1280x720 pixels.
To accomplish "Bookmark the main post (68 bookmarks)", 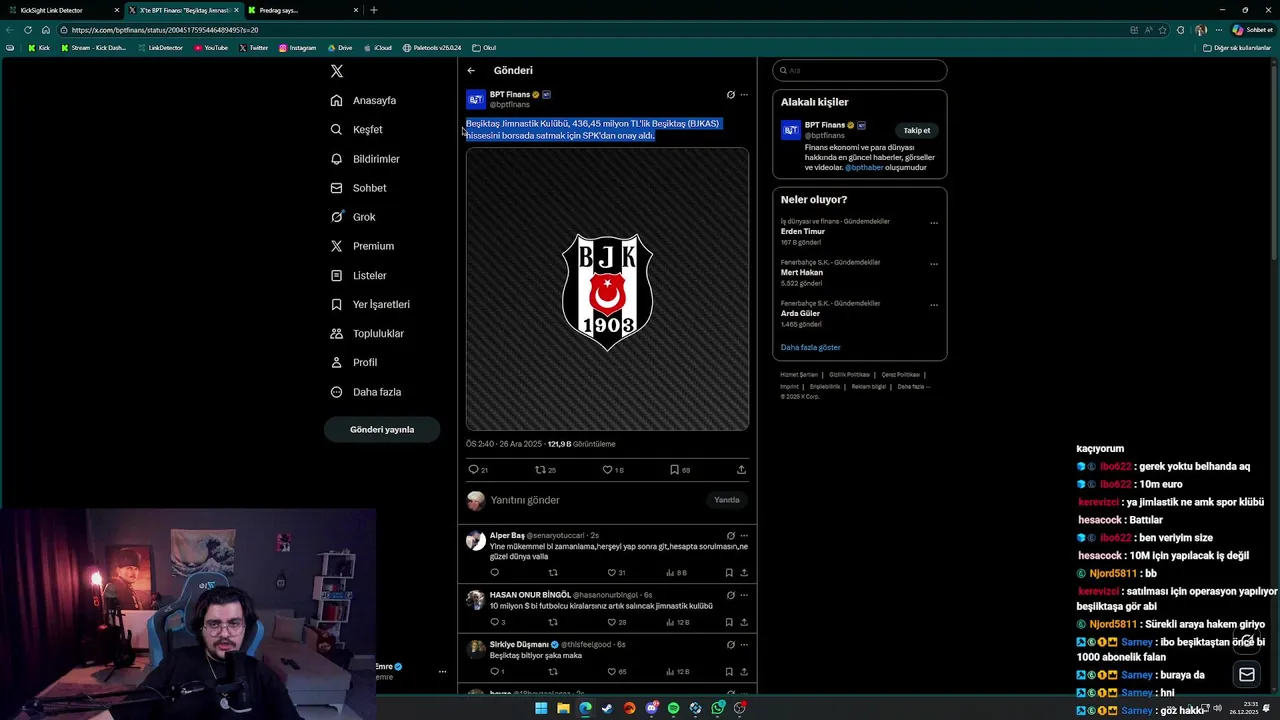I will point(680,469).
